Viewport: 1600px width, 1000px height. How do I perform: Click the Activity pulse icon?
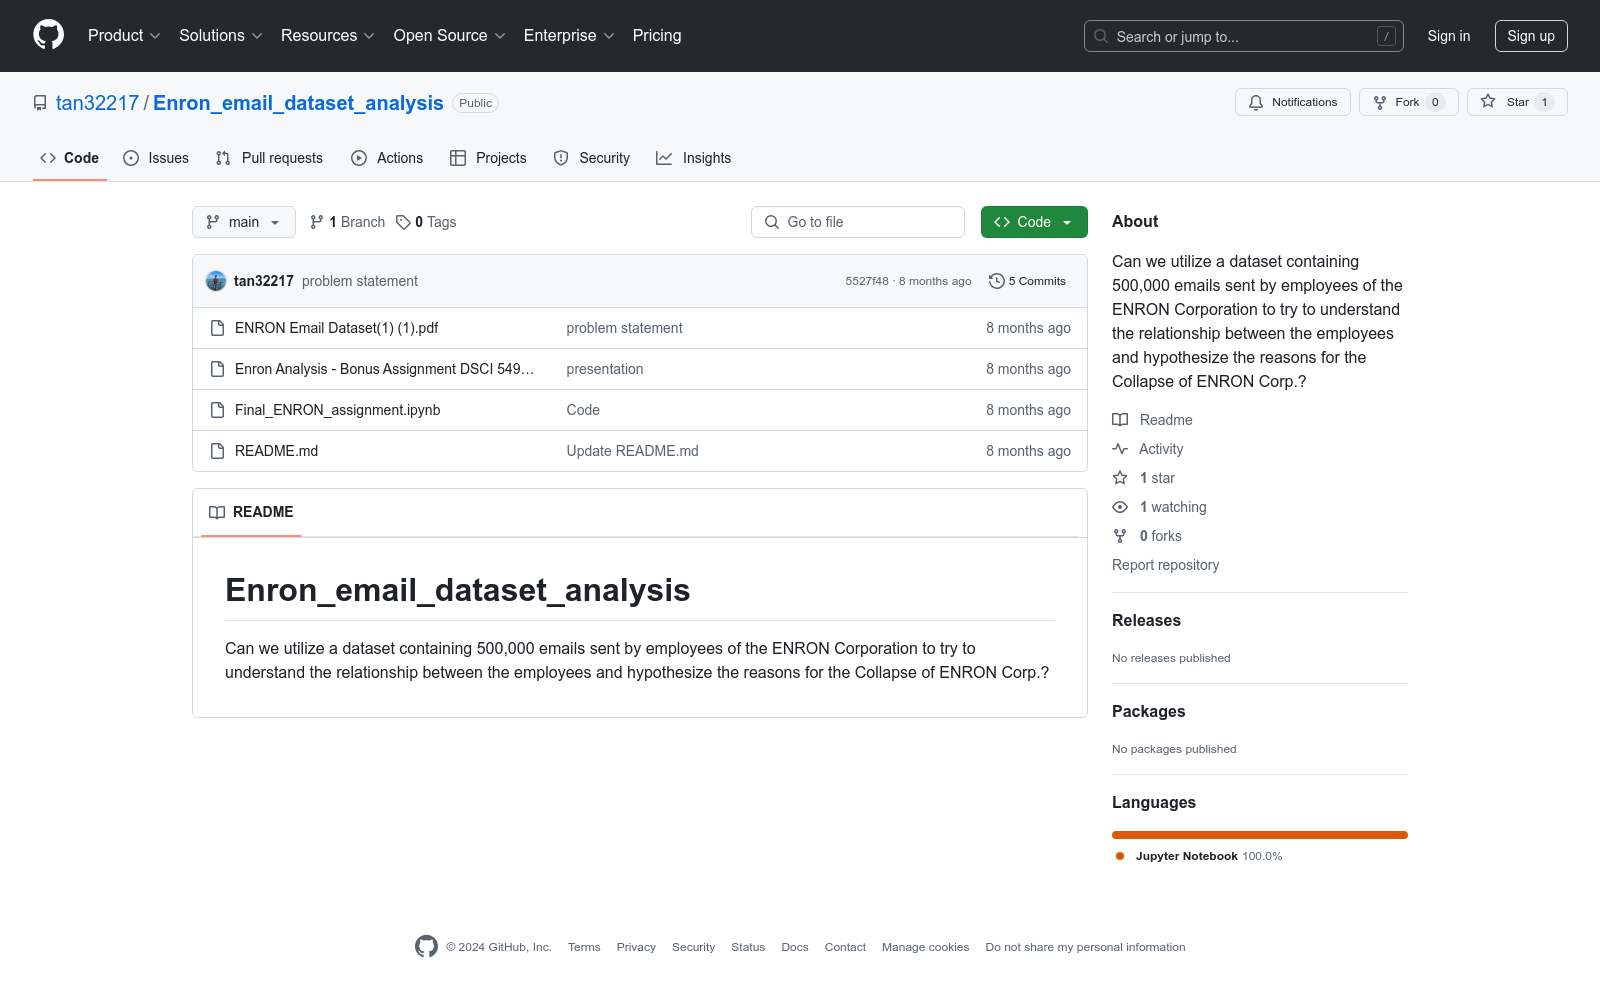tap(1120, 449)
